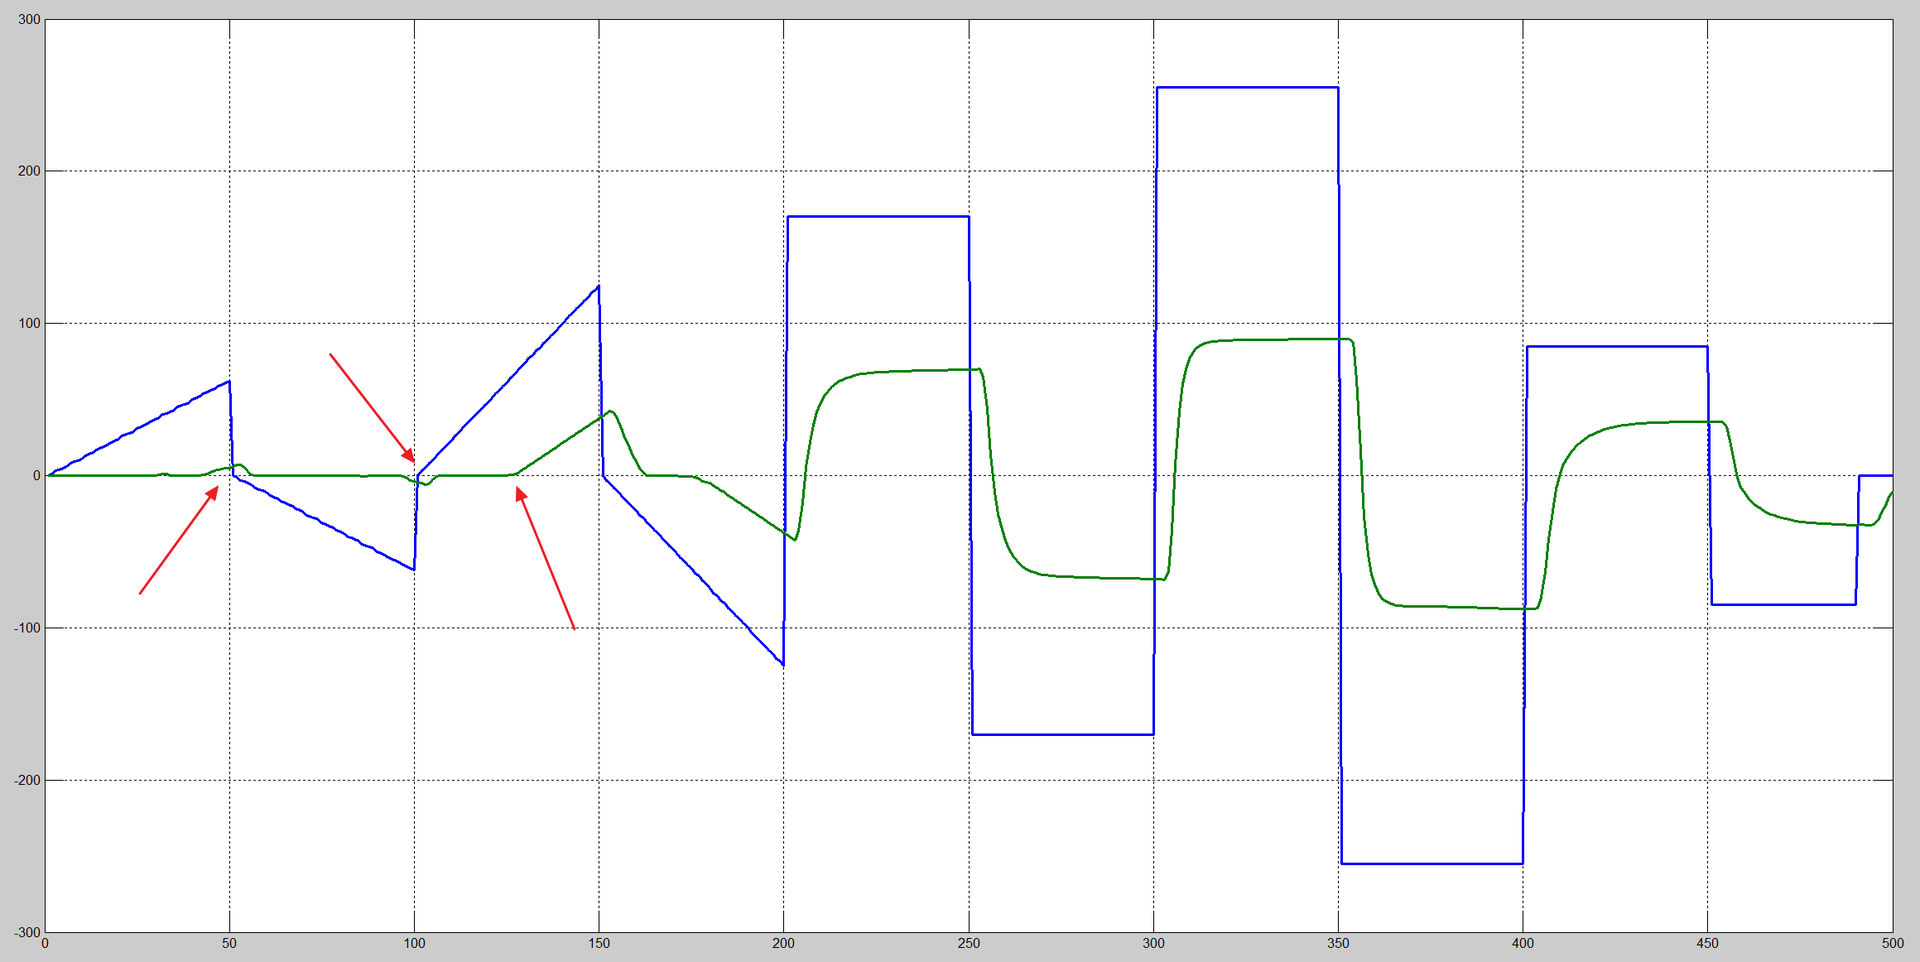Click the green curve peak near x=150

click(x=608, y=411)
